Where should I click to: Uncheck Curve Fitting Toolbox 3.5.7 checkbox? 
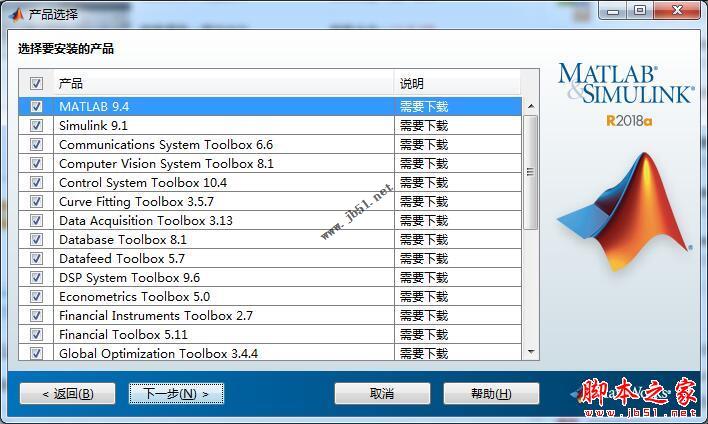[x=36, y=201]
